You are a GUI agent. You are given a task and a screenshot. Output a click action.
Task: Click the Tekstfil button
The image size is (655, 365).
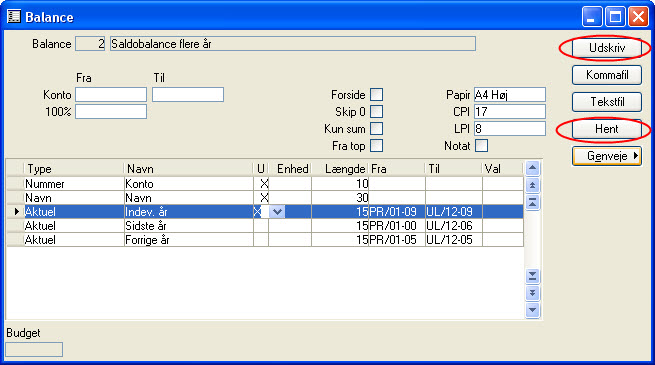[x=607, y=102]
